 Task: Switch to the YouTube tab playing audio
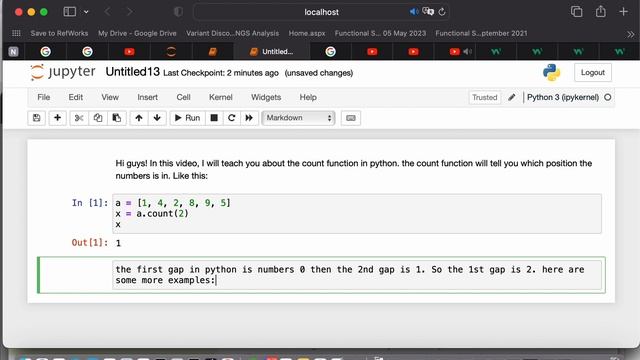[x=455, y=52]
